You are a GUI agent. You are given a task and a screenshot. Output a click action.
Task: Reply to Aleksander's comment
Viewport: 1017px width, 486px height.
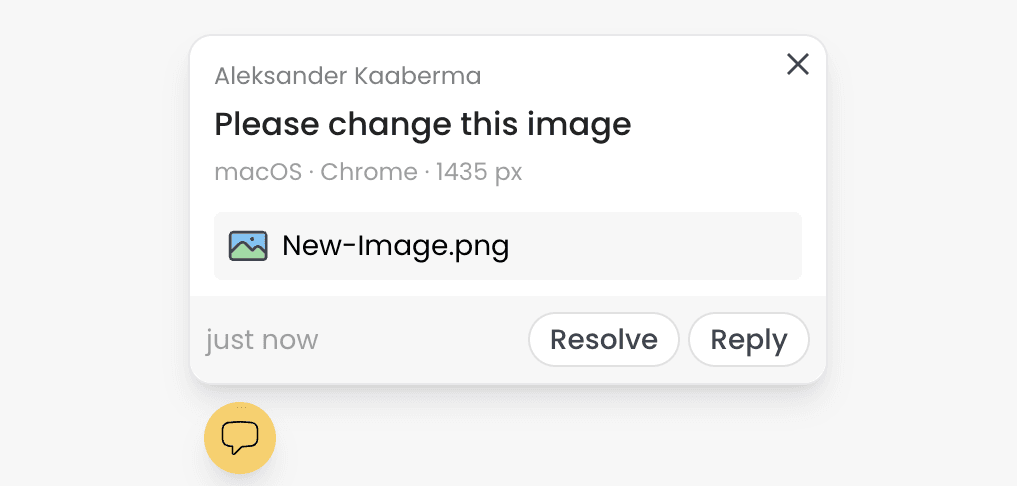[748, 340]
